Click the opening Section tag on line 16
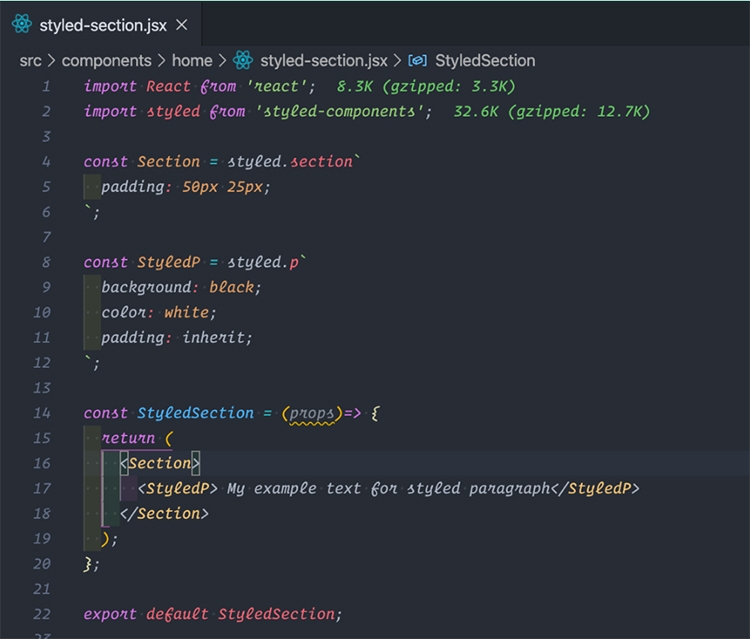Viewport: 750px width, 639px height. pyautogui.click(x=160, y=463)
